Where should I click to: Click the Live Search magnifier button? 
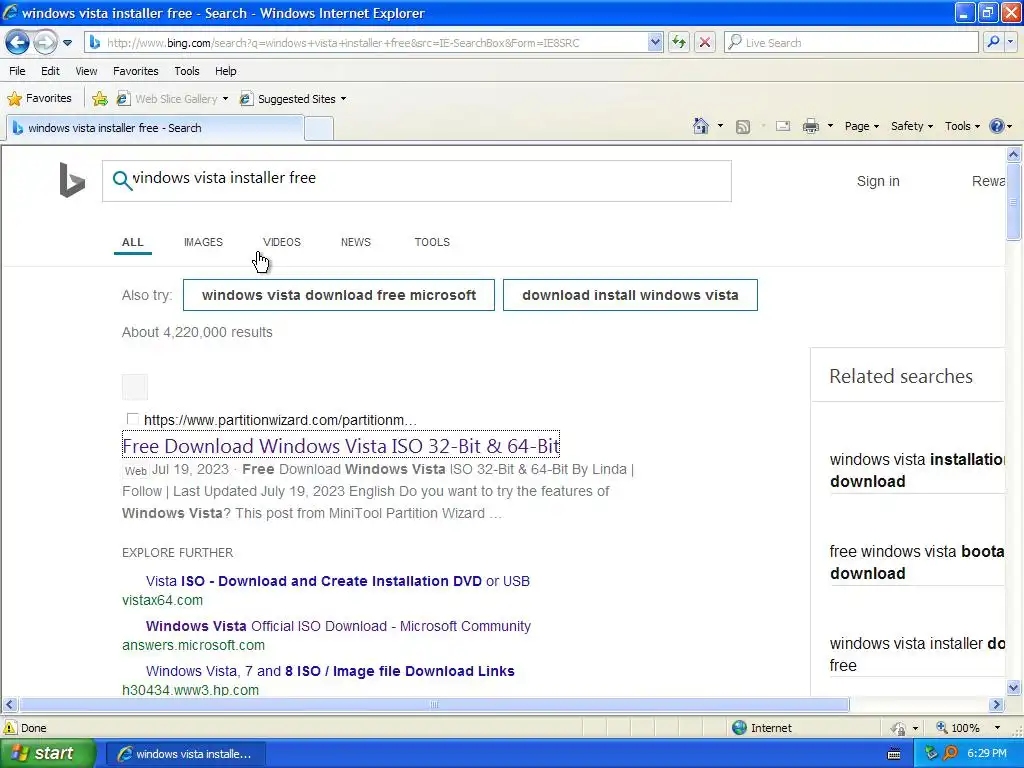993,42
